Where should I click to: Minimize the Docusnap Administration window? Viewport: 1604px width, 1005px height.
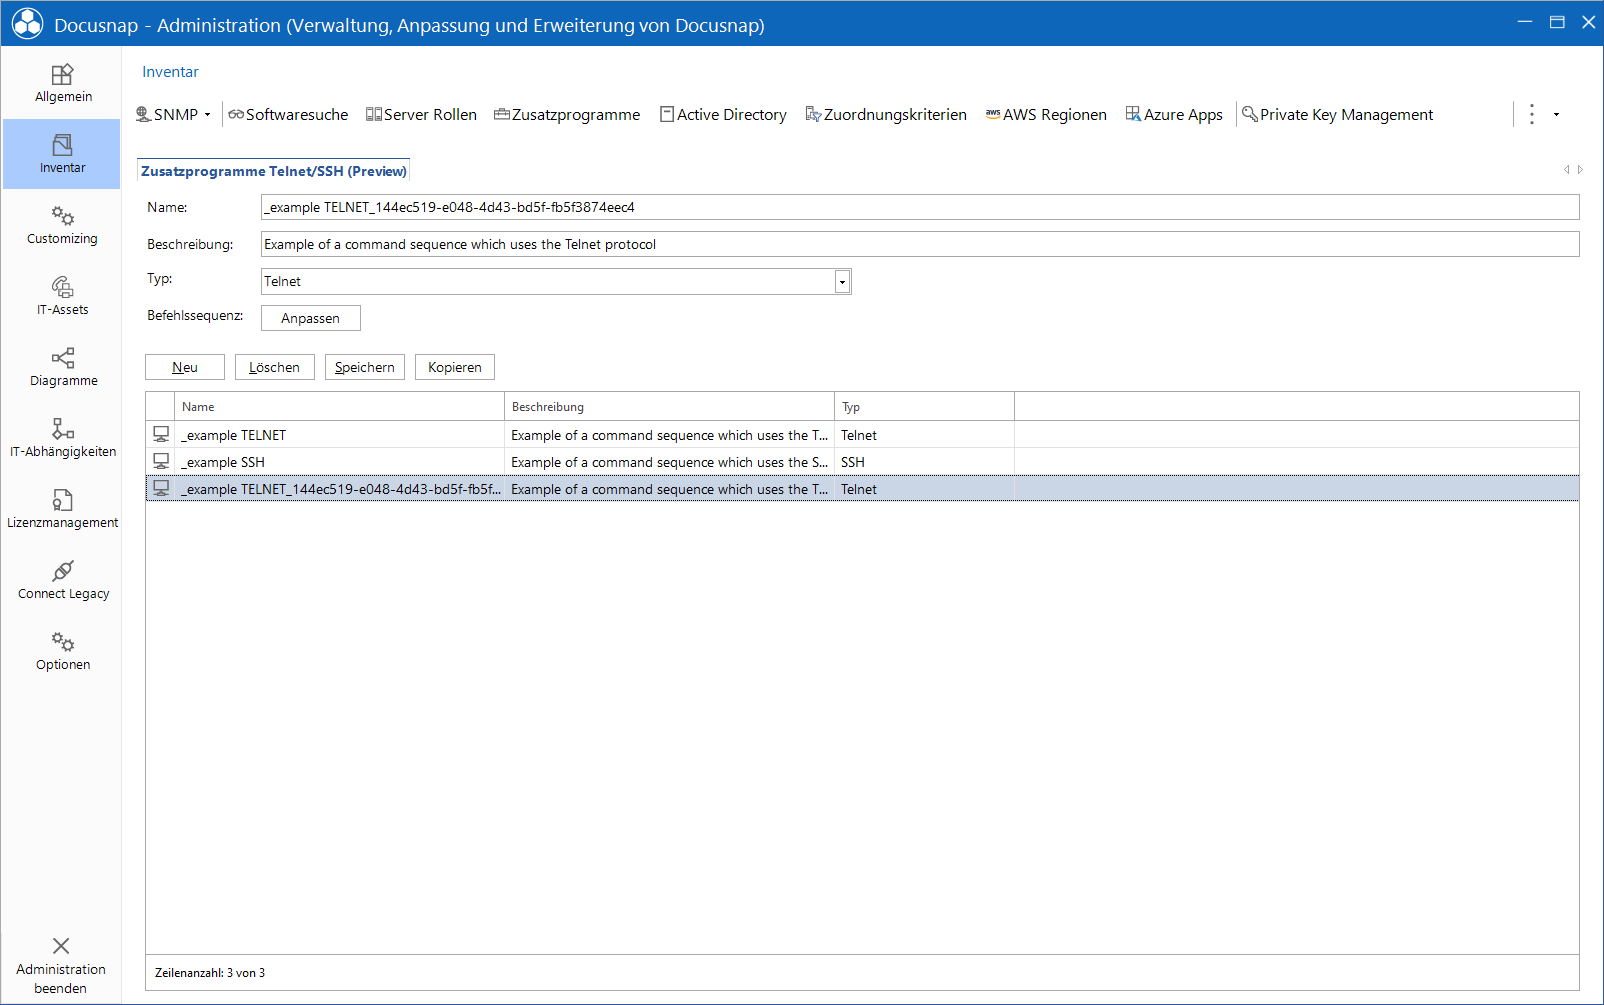(x=1525, y=22)
